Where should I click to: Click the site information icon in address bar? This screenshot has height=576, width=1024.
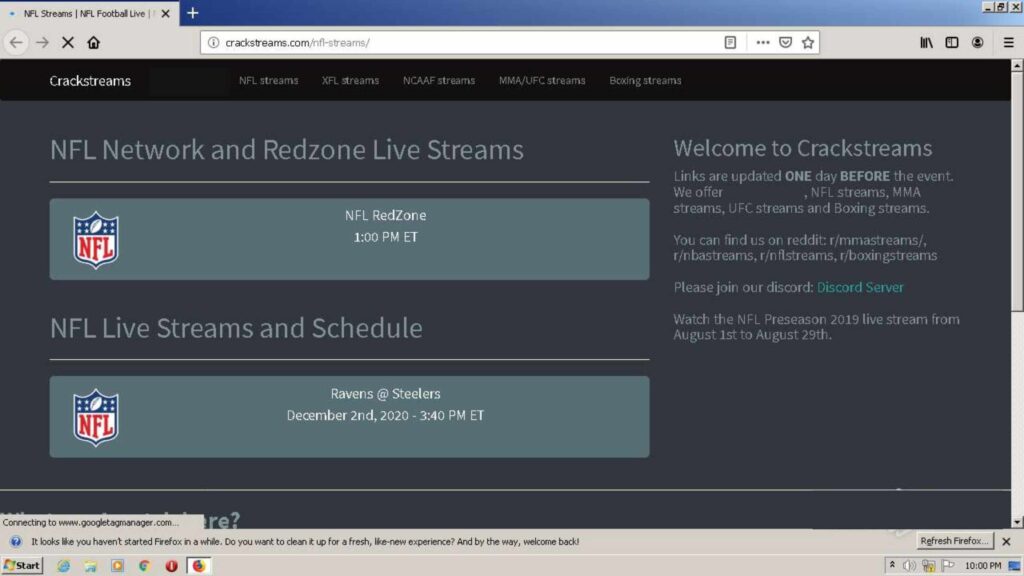[x=216, y=43]
